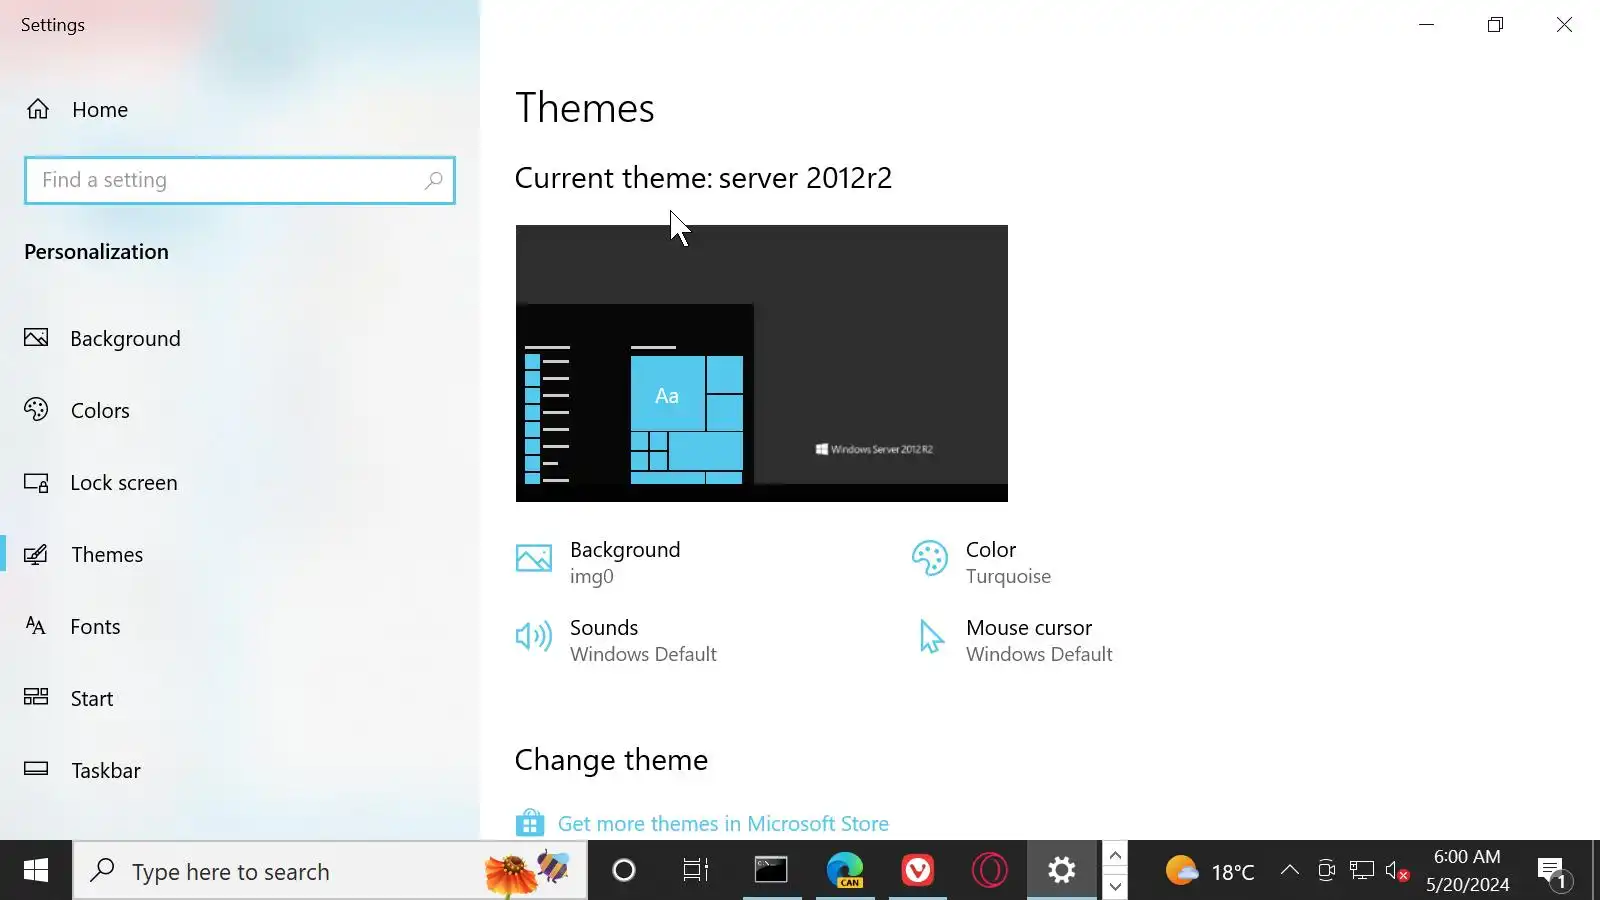This screenshot has width=1600, height=900.
Task: Open the Colors personalization page
Action: point(240,410)
